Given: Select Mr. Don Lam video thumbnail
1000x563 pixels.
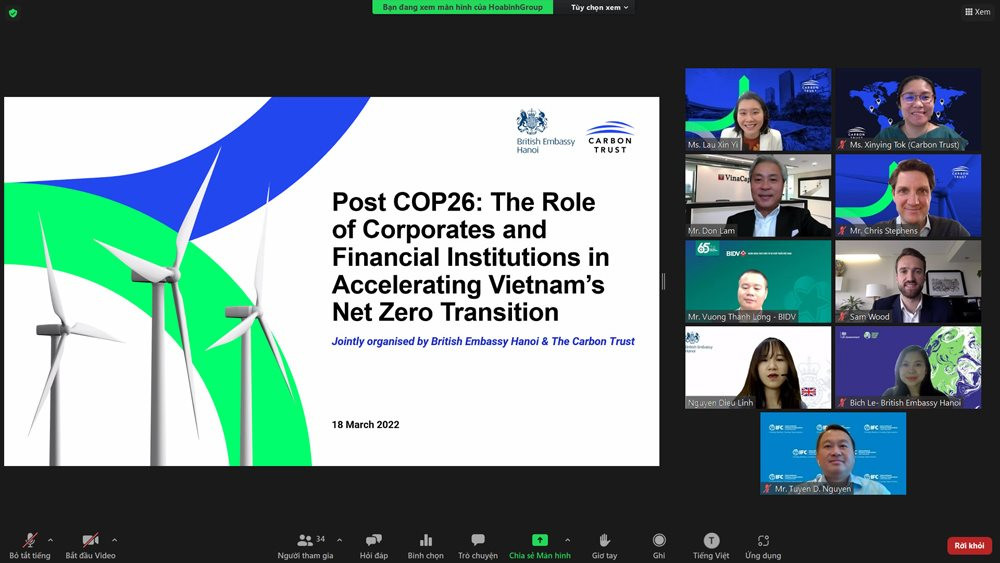Looking at the screenshot, I should [758, 195].
